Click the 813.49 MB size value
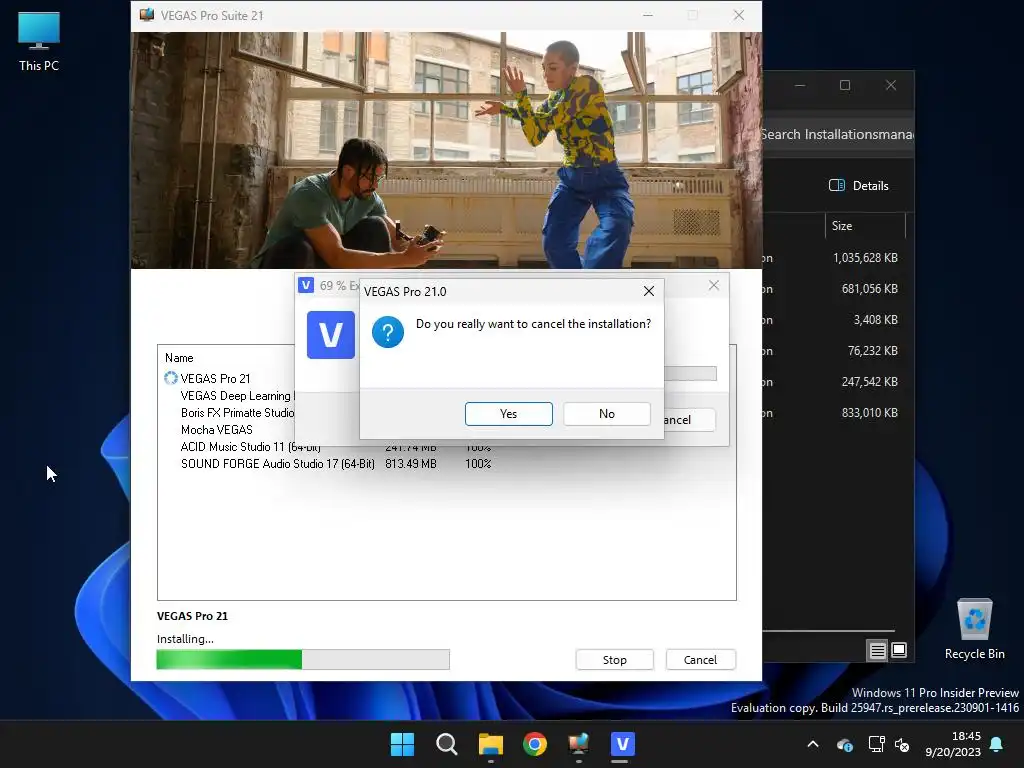The image size is (1024, 768). (411, 464)
